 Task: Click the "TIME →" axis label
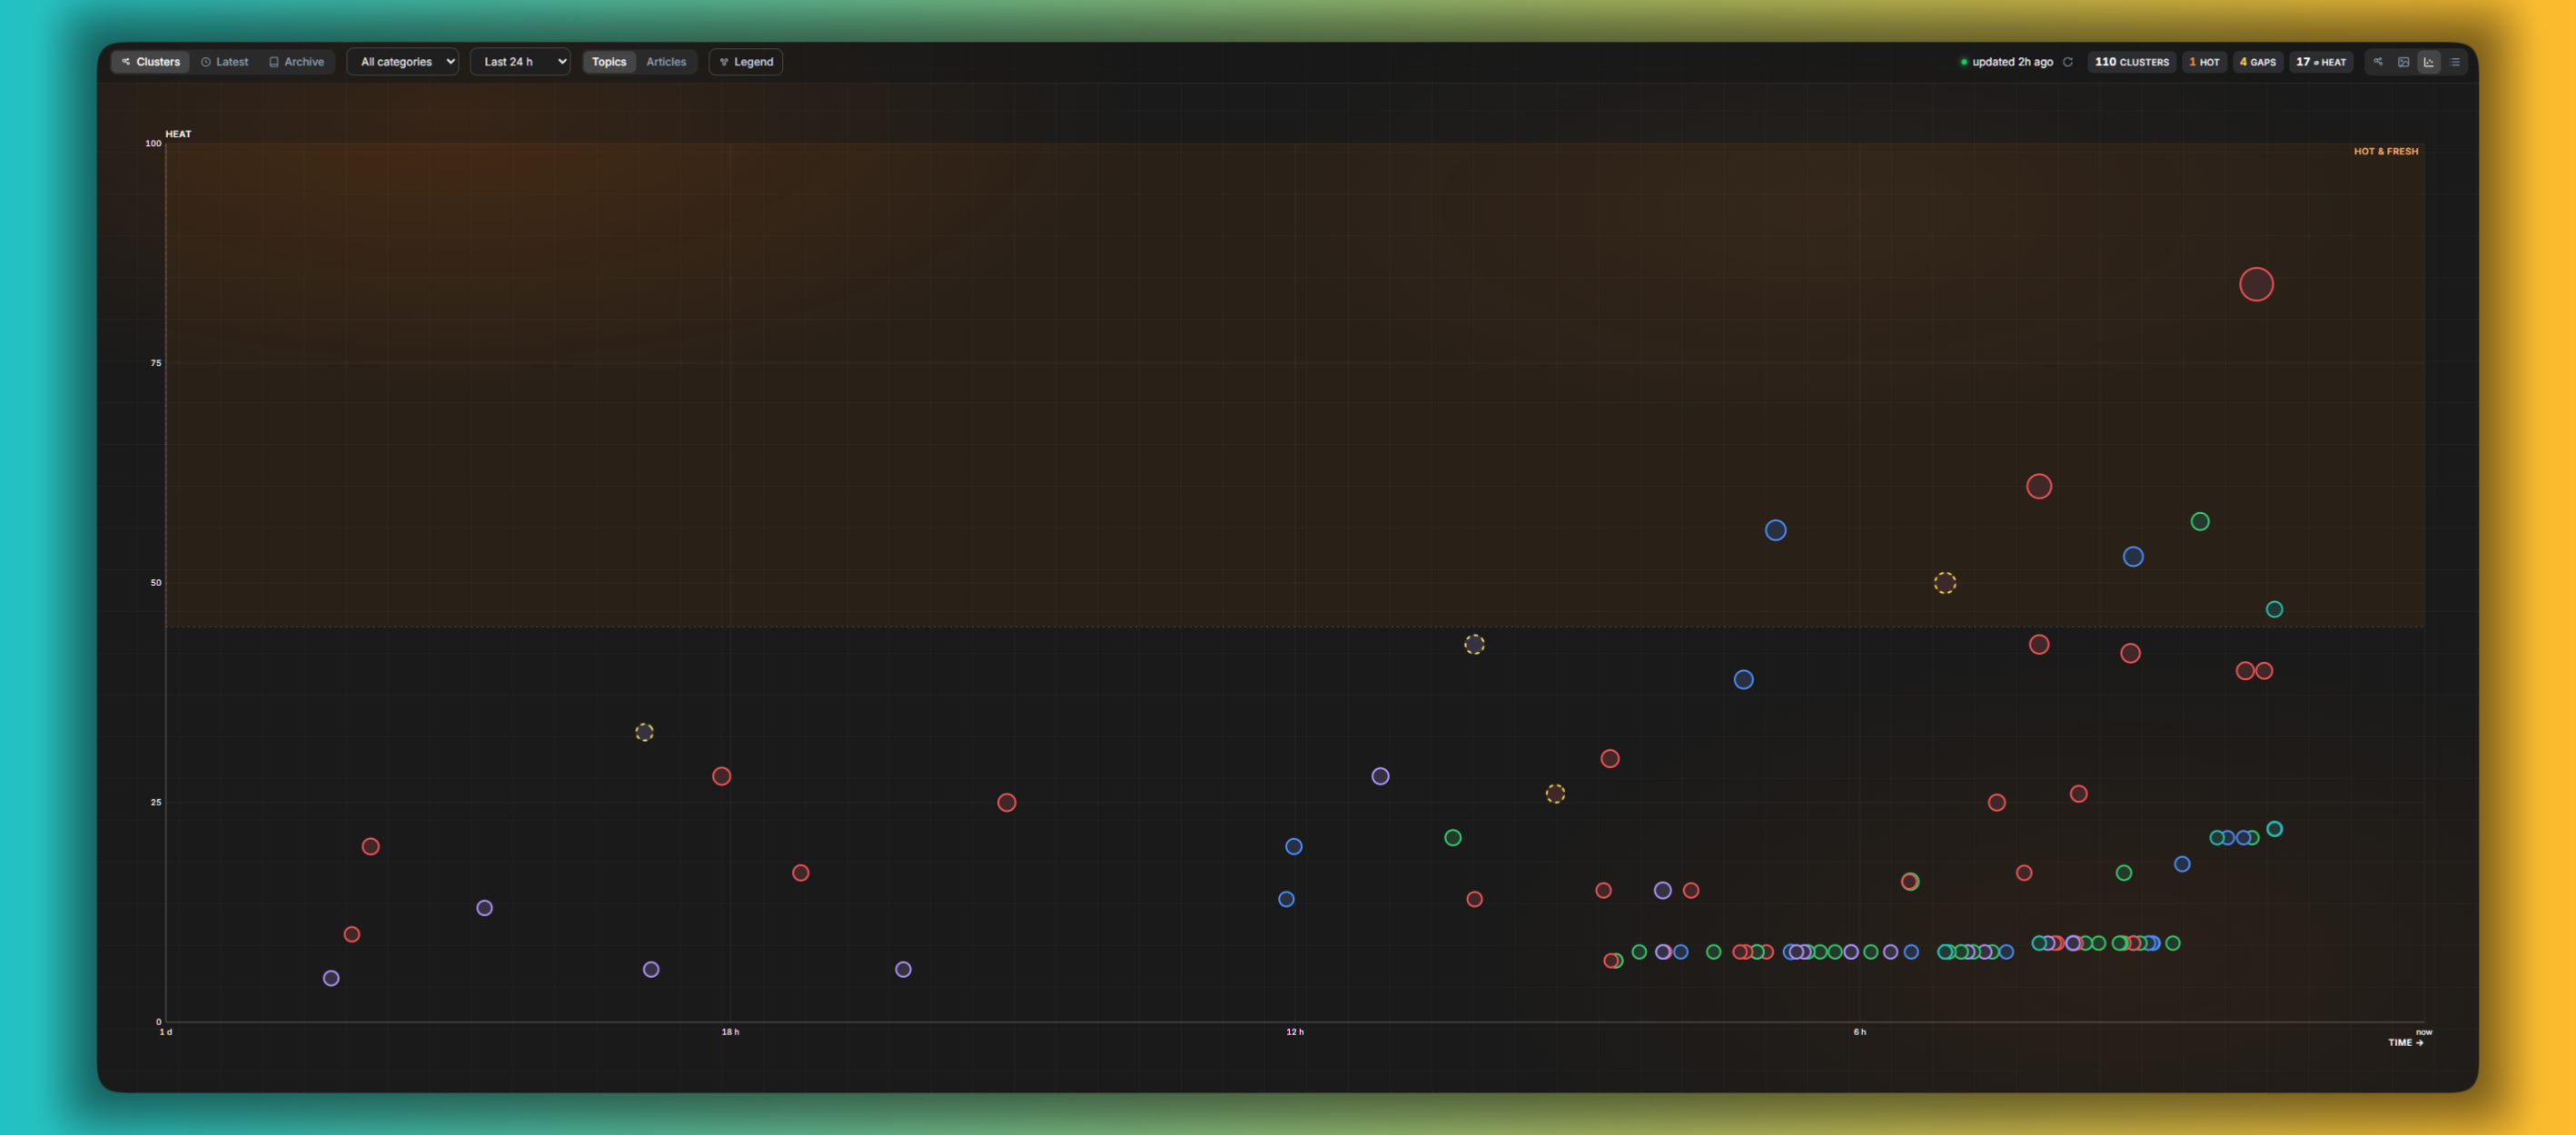2405,1042
